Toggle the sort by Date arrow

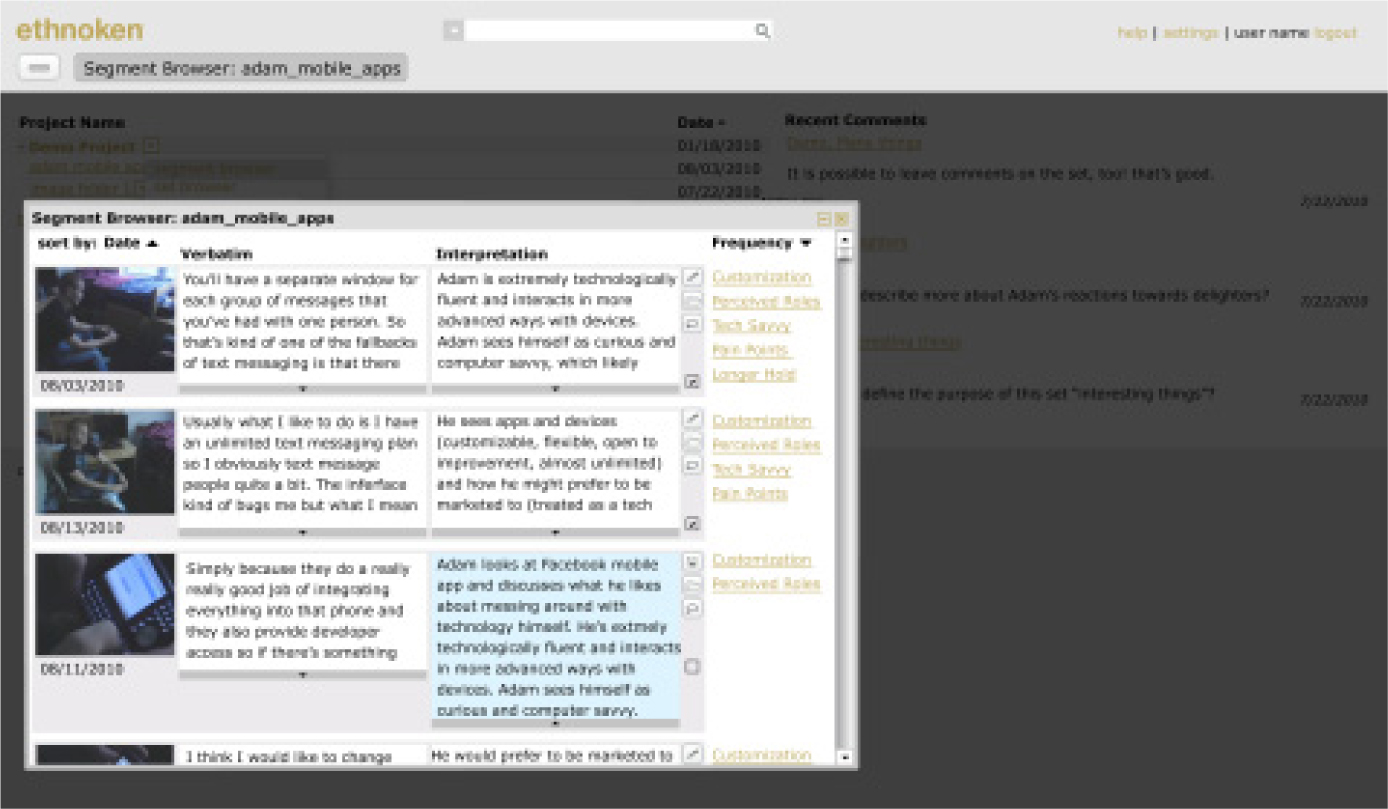pos(152,243)
